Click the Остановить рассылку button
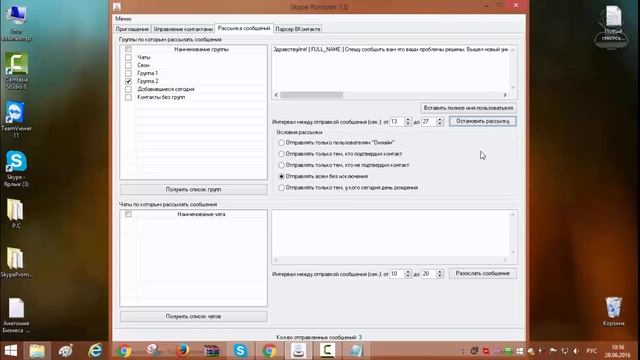640x360 pixels. click(482, 121)
